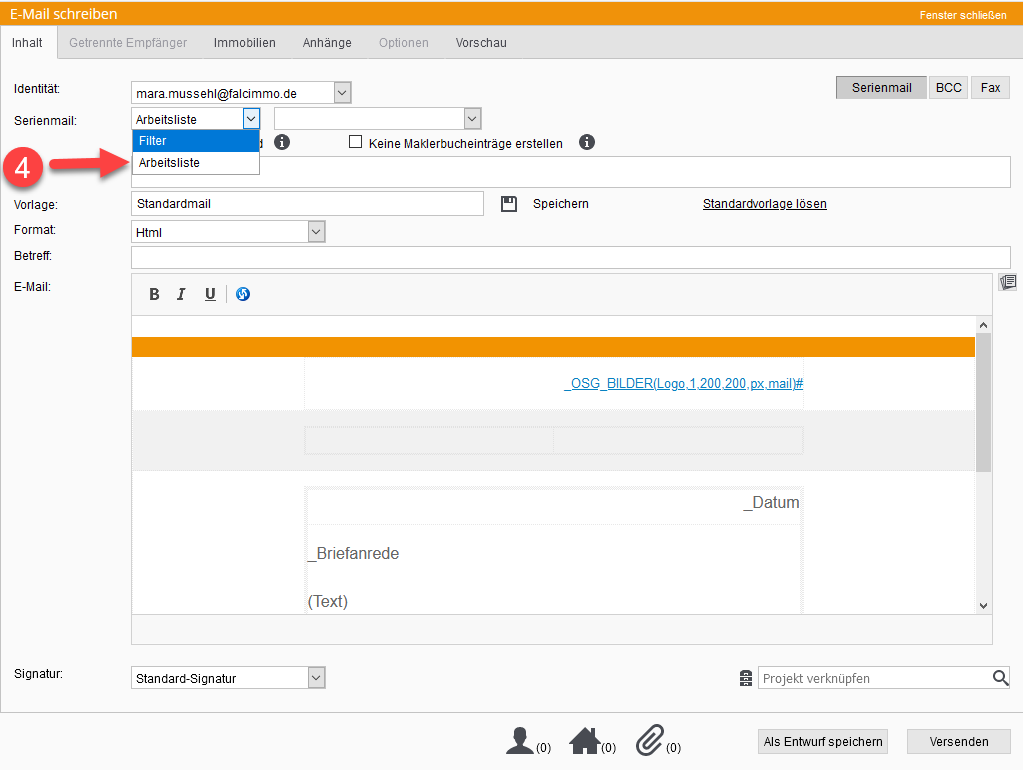Switch to the Anhänge tab
Image resolution: width=1023 pixels, height=770 pixels.
[327, 43]
